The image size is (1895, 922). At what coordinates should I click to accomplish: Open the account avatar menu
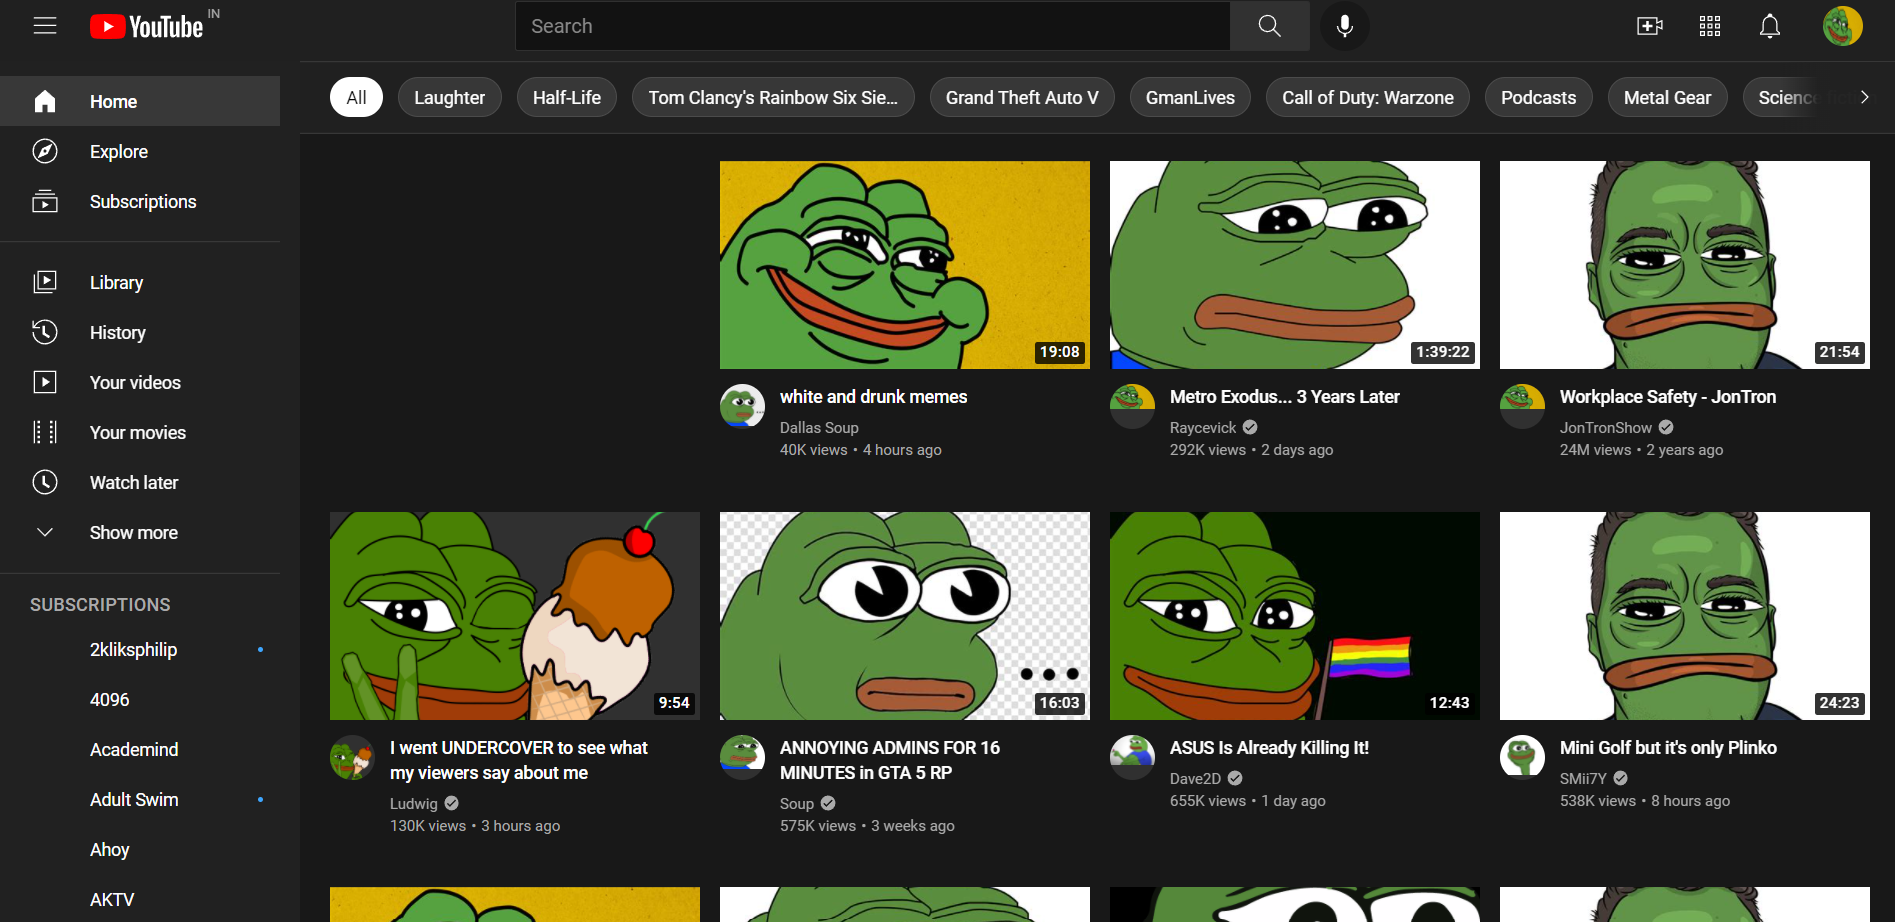tap(1842, 26)
